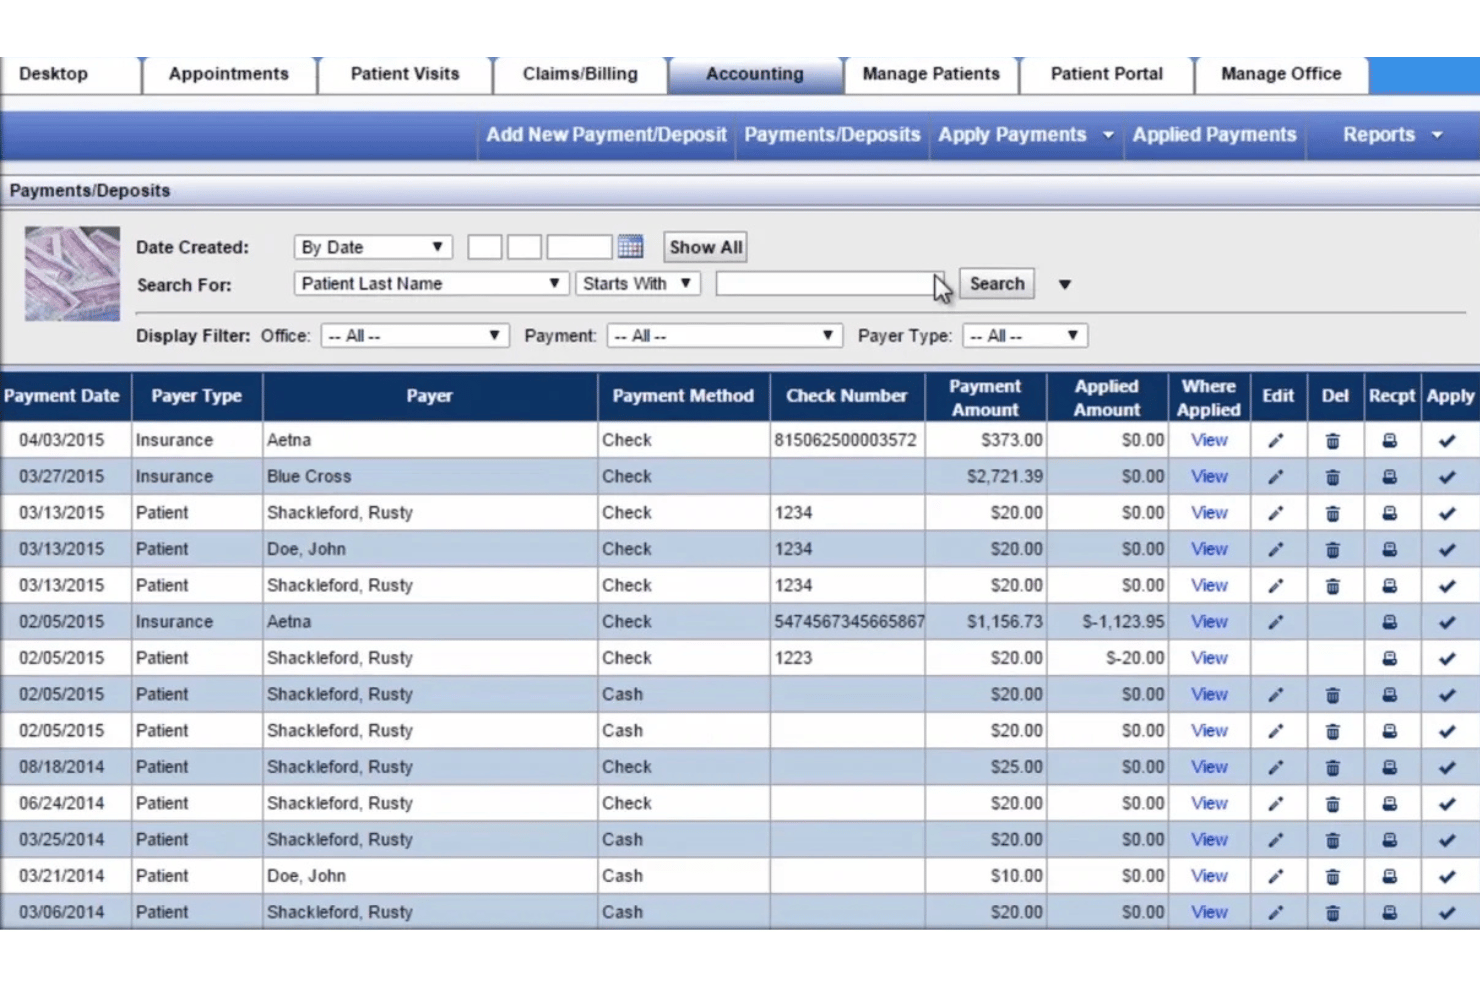Image resolution: width=1480 pixels, height=987 pixels.
Task: Print receipt for 04/03/2015 Aetna payment
Action: 1390,441
